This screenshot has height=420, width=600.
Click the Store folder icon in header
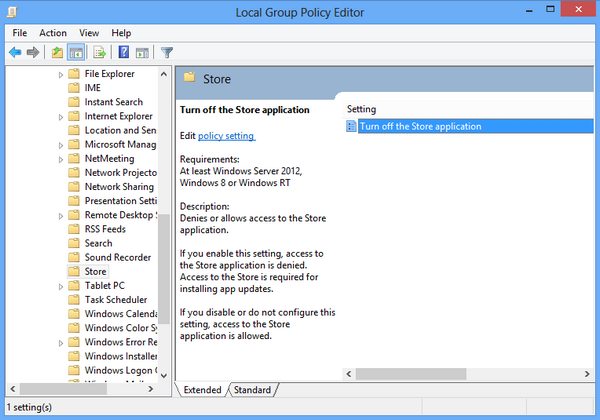(x=189, y=78)
